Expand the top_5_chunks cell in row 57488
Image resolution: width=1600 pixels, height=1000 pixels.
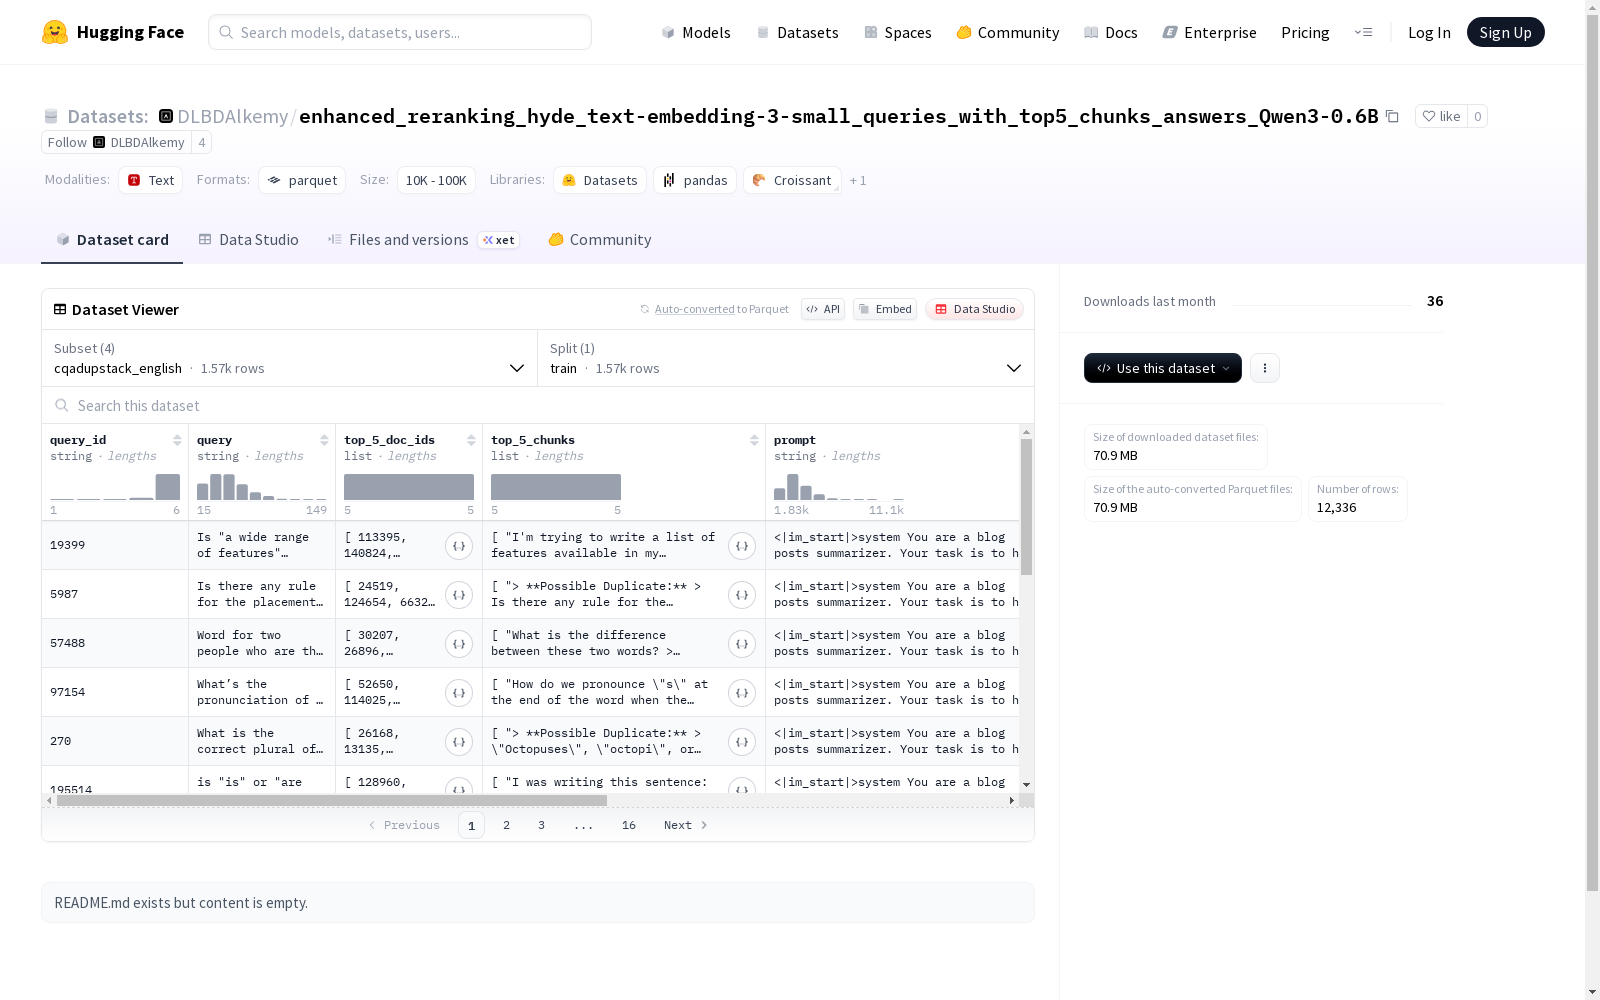point(742,643)
